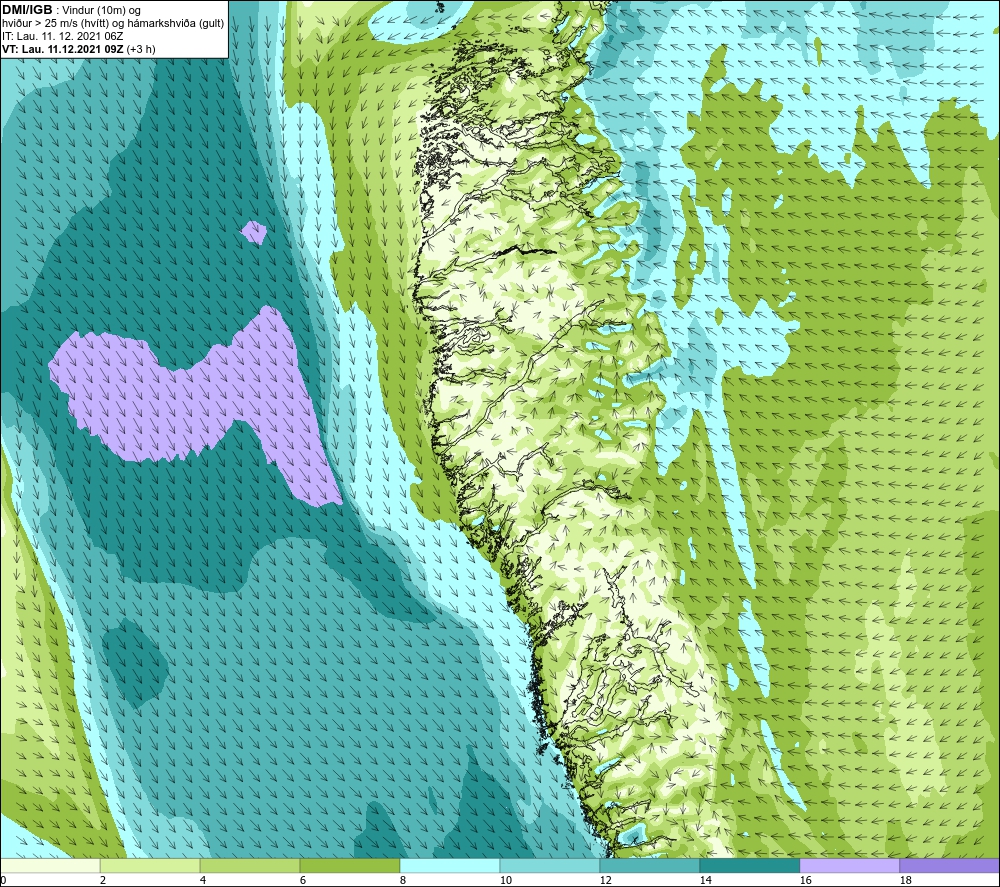The height and width of the screenshot is (887, 1000).
Task: Click the 8–10 m/s light cyan legend swatch
Action: point(450,865)
